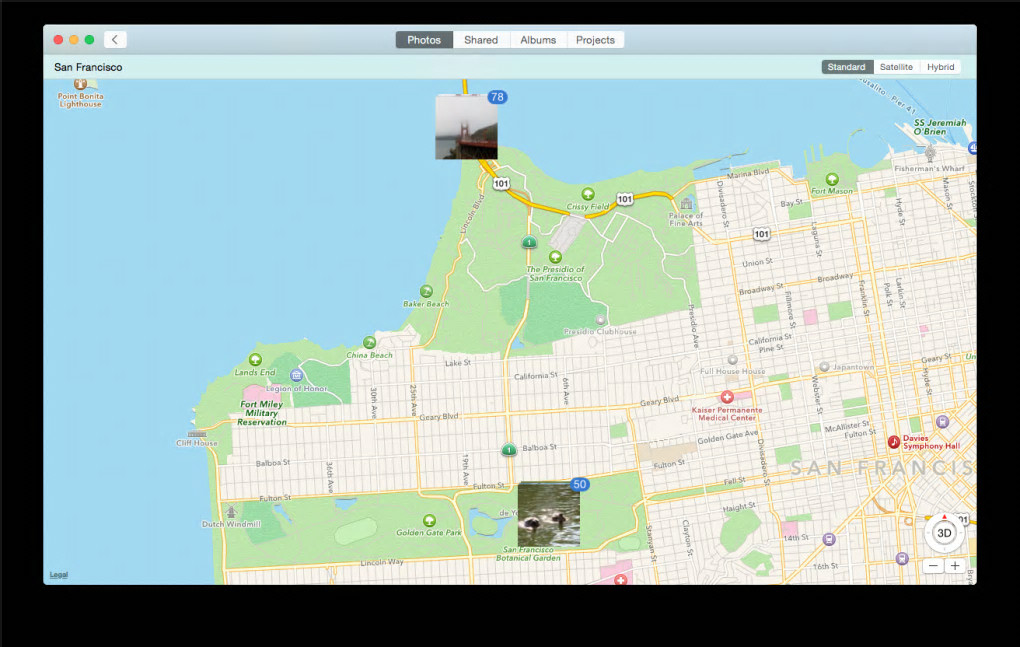Click the Point Bonita Lighthouse icon

[80, 84]
